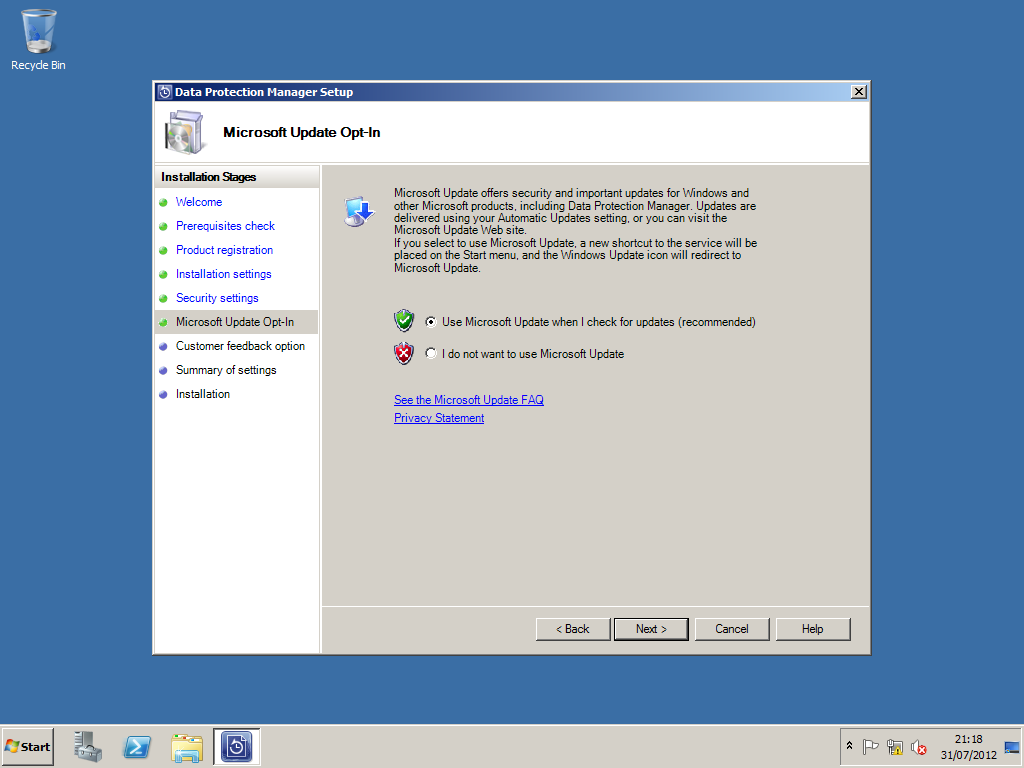Open the Action Center flag icon
This screenshot has height=768, width=1024.
[x=870, y=746]
